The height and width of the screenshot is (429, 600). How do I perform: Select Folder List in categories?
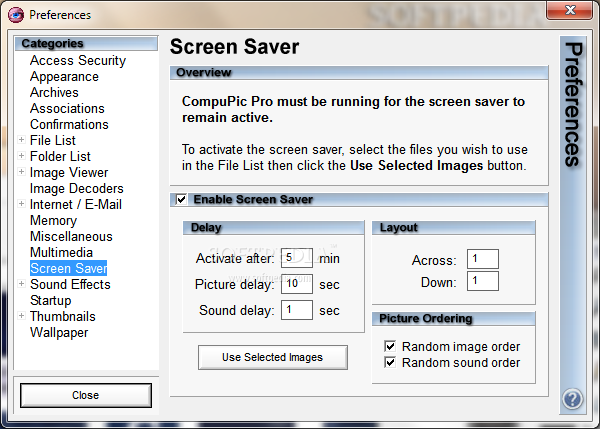(60, 157)
